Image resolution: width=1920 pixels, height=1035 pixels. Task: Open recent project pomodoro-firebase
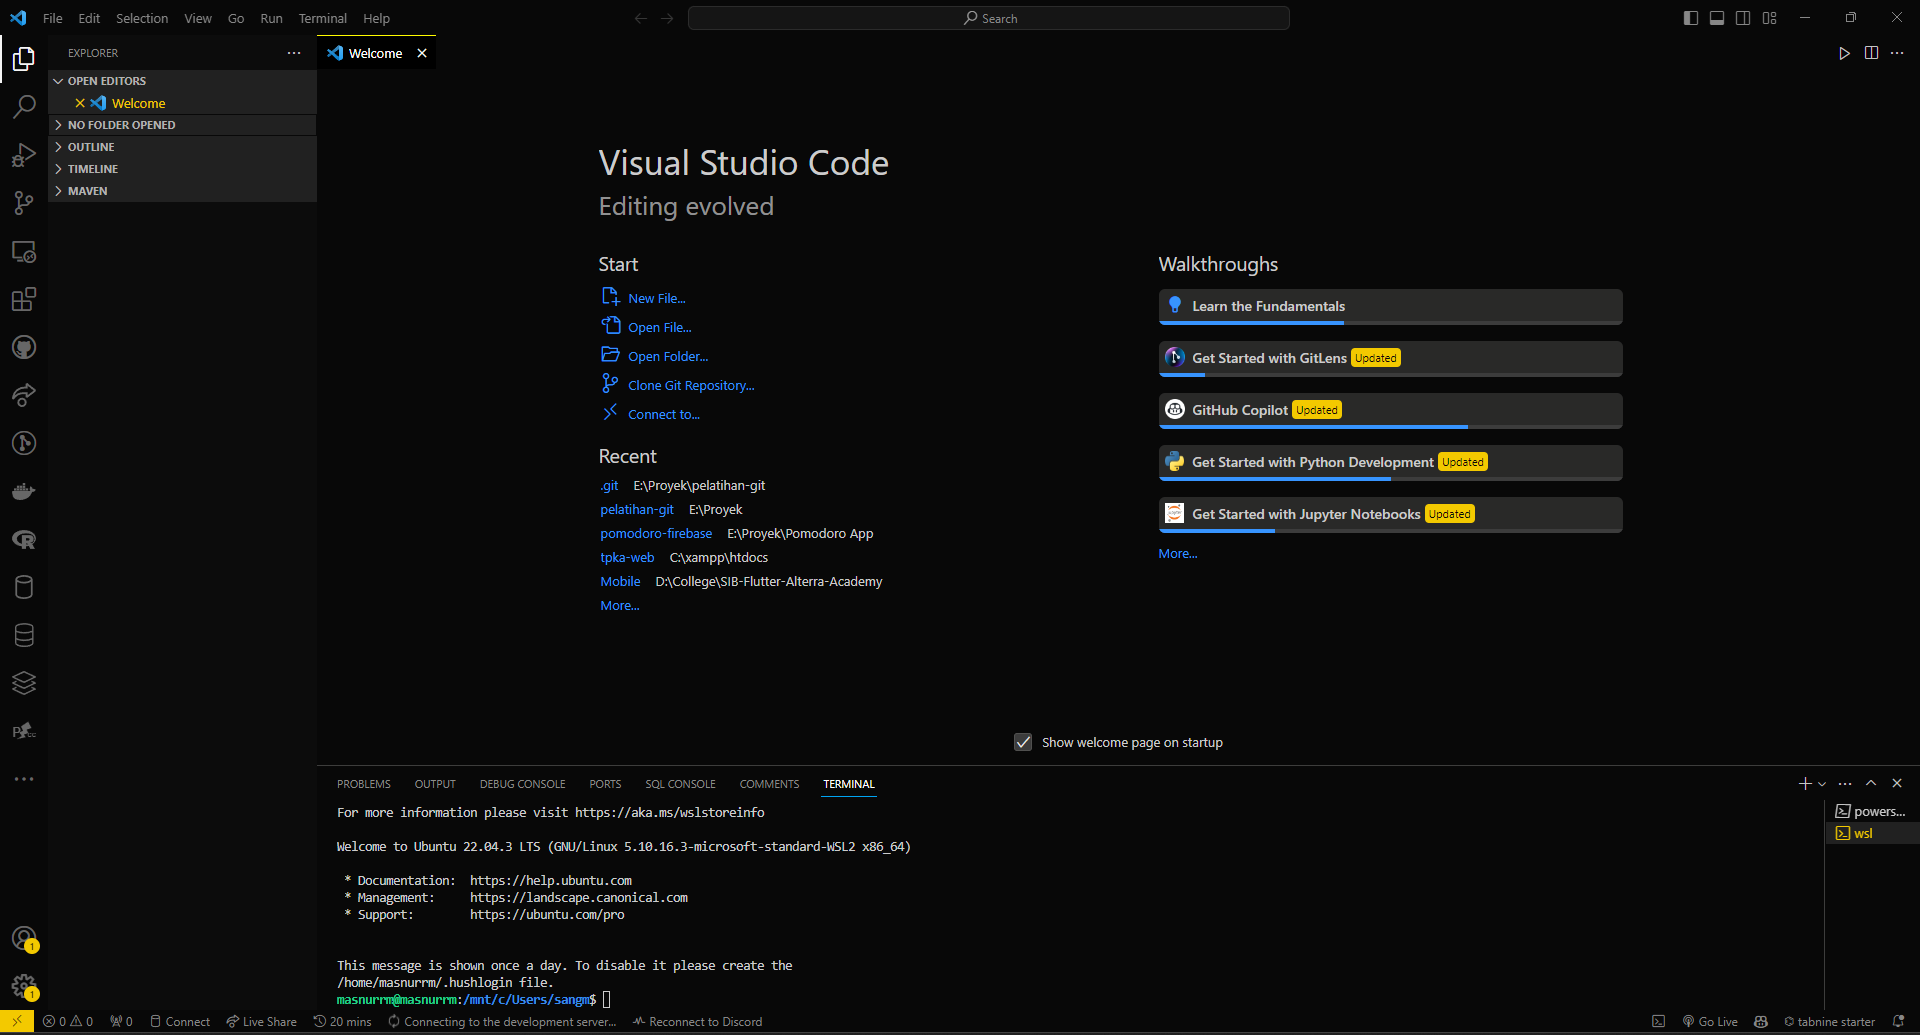[656, 533]
